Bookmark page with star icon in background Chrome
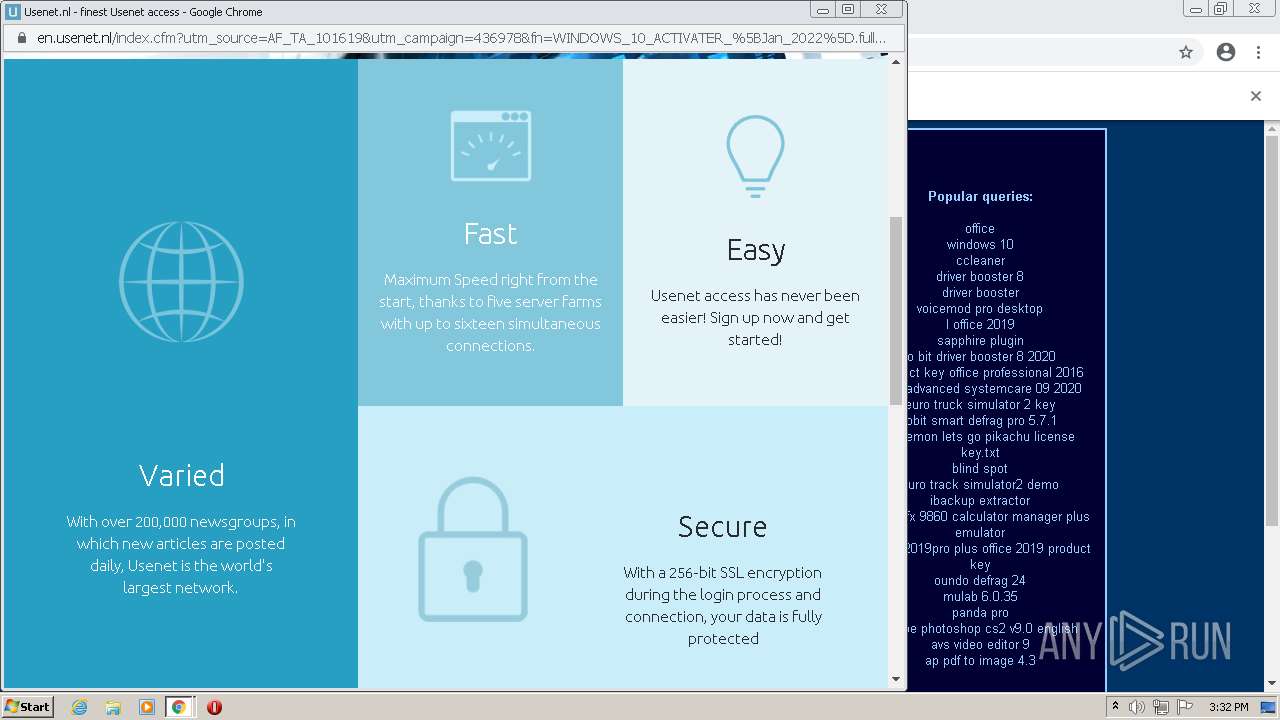1280x720 pixels. coord(1186,52)
